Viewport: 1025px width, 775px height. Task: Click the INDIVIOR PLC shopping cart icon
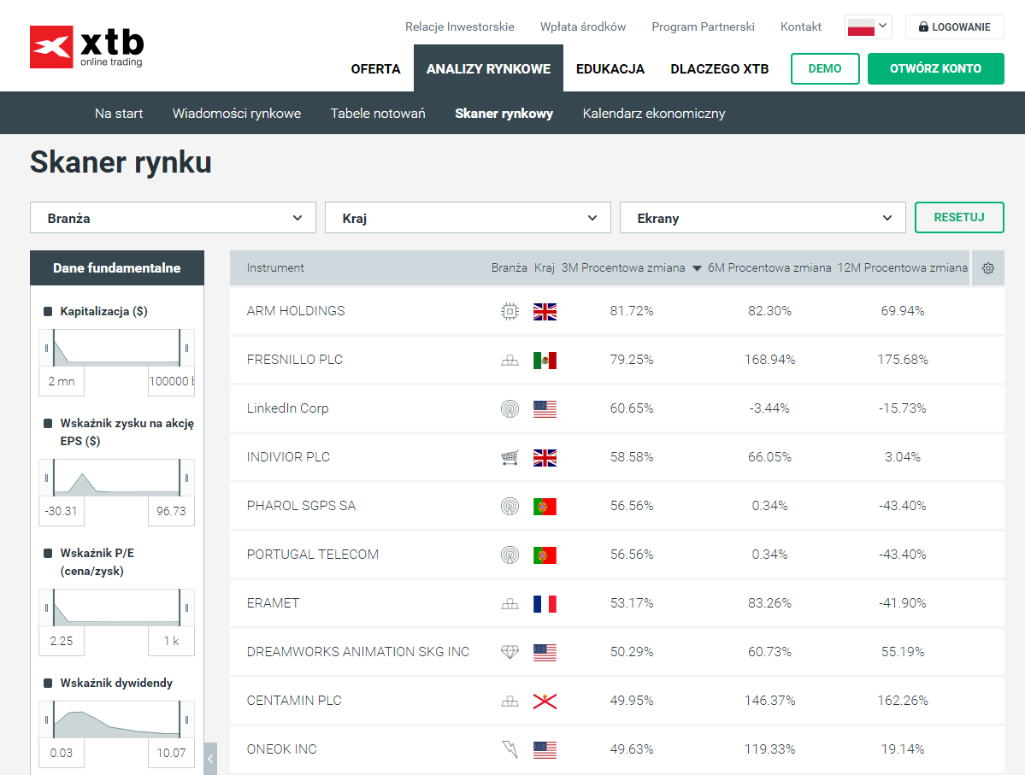point(510,457)
